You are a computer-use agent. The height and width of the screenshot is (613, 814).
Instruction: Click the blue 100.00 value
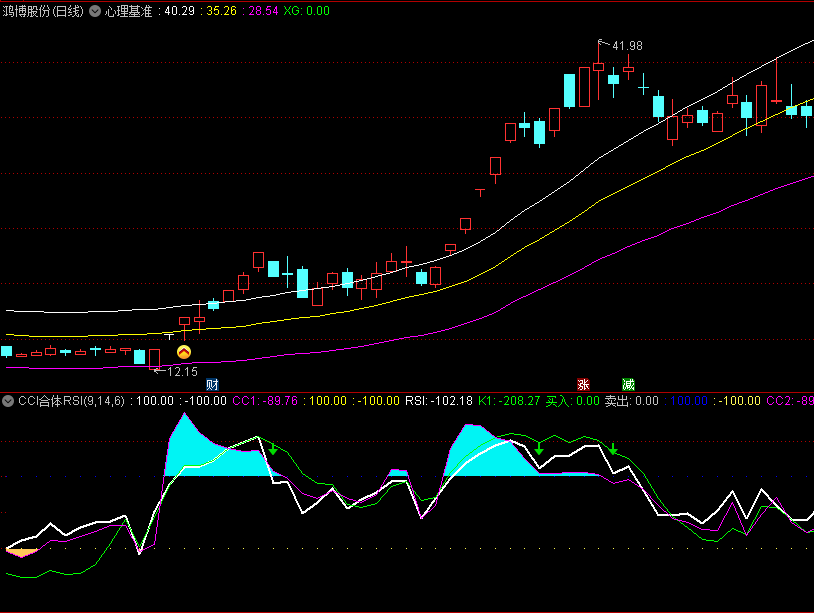(x=689, y=401)
